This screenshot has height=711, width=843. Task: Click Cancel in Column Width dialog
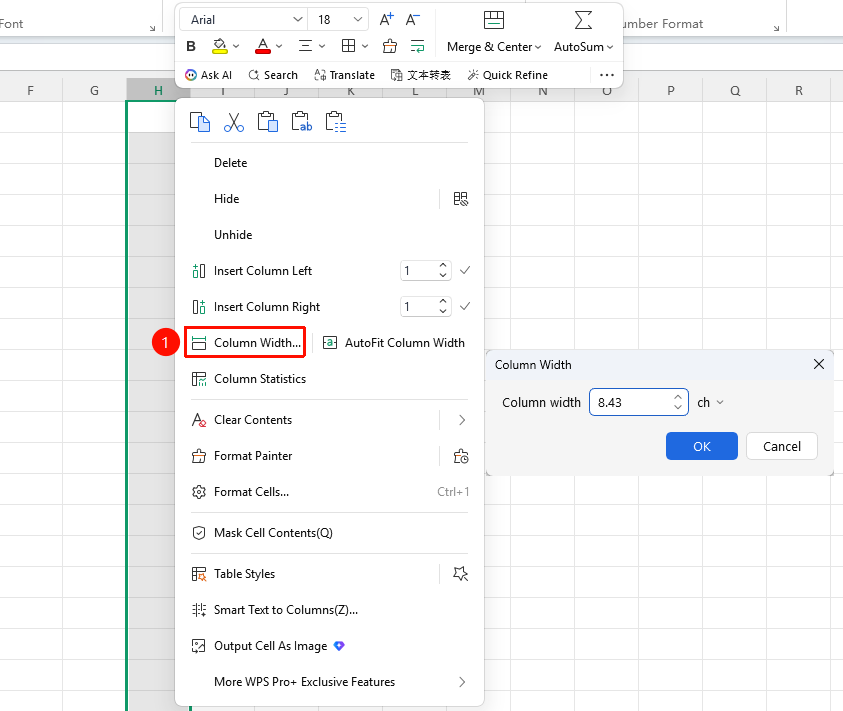pos(782,446)
